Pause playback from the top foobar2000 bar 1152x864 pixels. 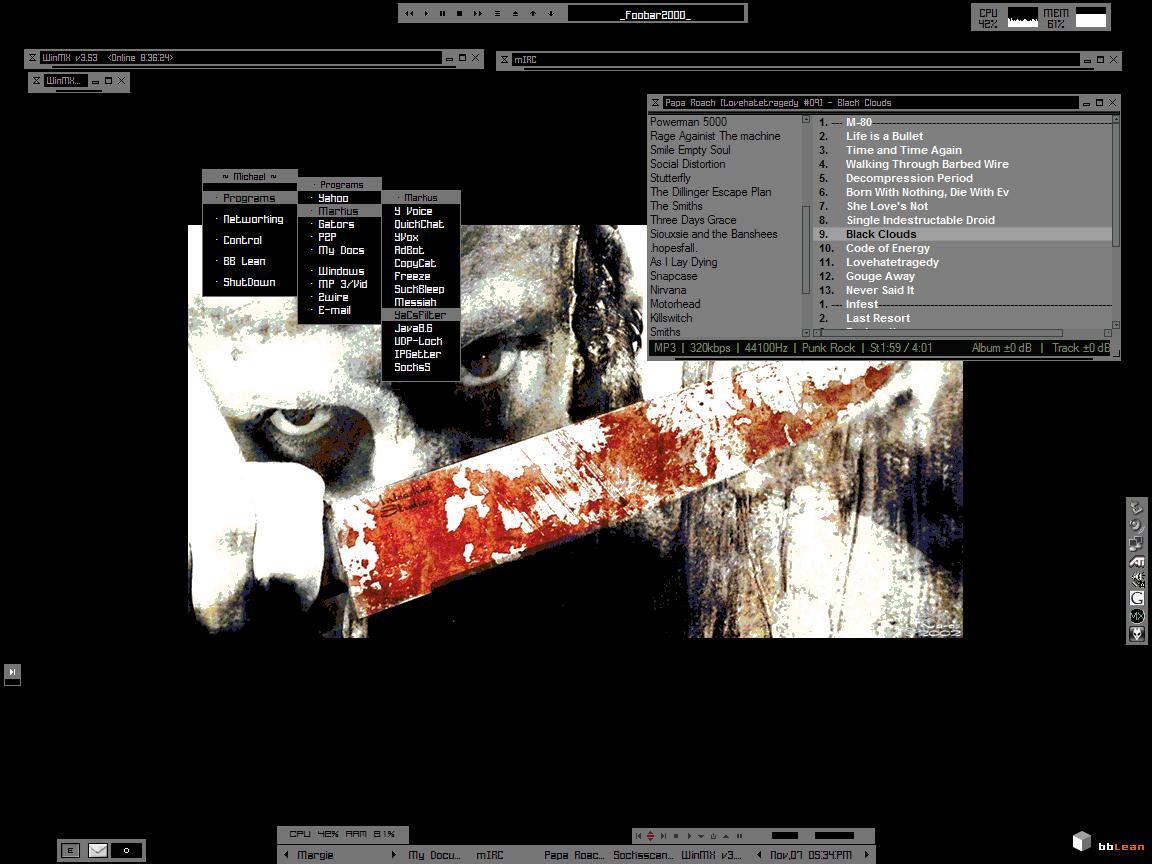(442, 13)
